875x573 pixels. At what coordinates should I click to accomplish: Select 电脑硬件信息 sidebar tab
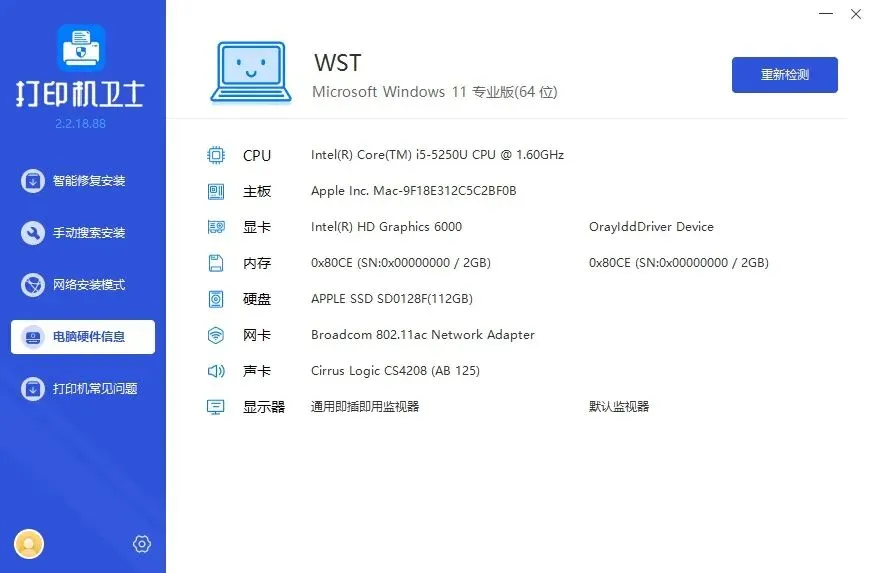[x=83, y=336]
